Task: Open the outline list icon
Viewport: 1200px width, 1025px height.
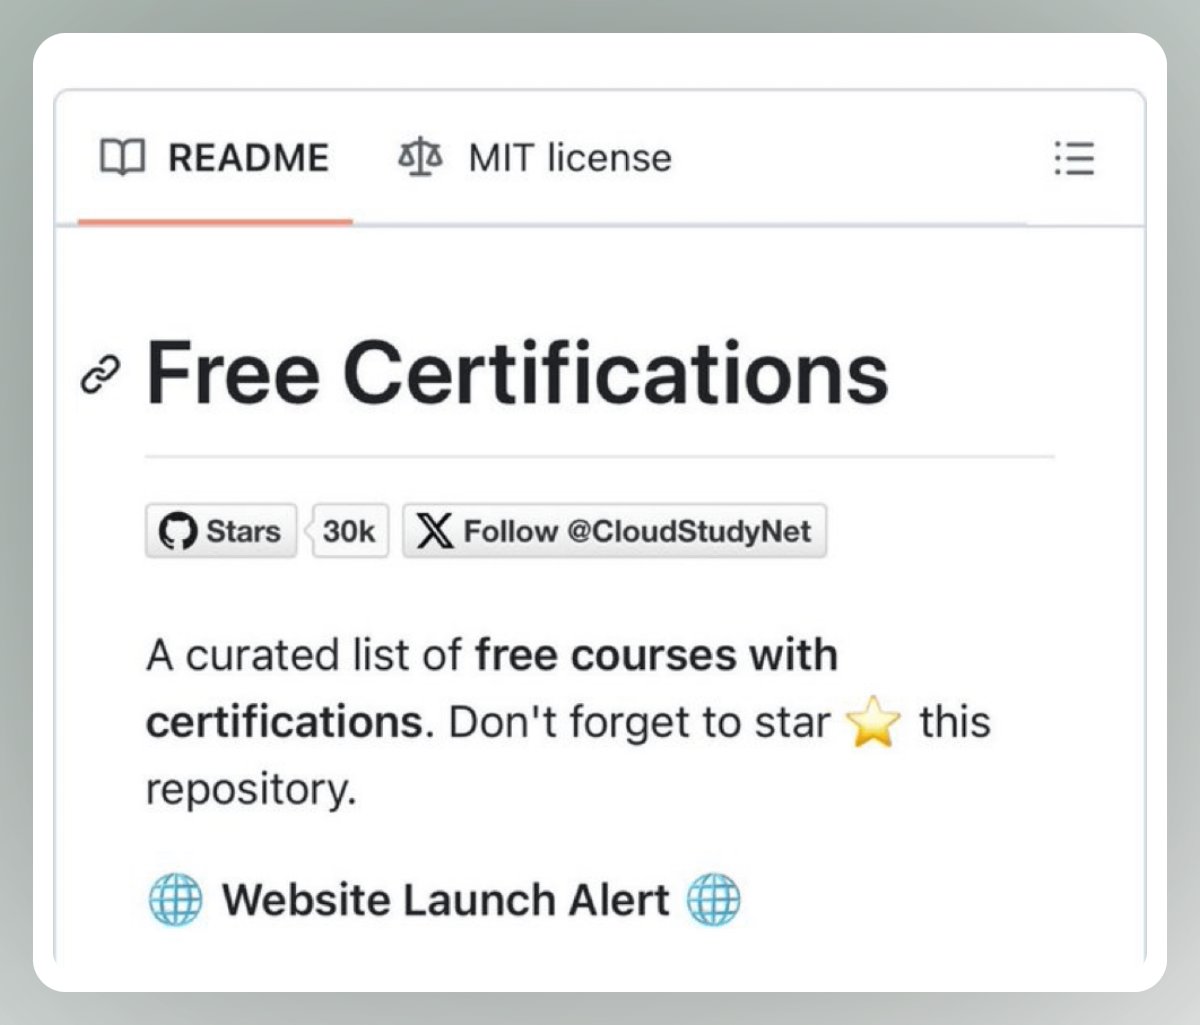Action: point(1074,158)
